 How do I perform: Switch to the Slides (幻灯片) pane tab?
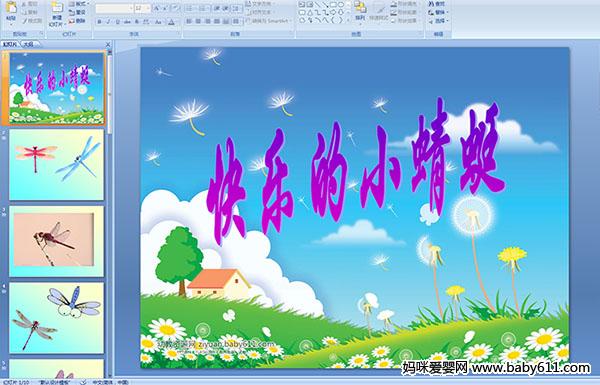(10, 44)
